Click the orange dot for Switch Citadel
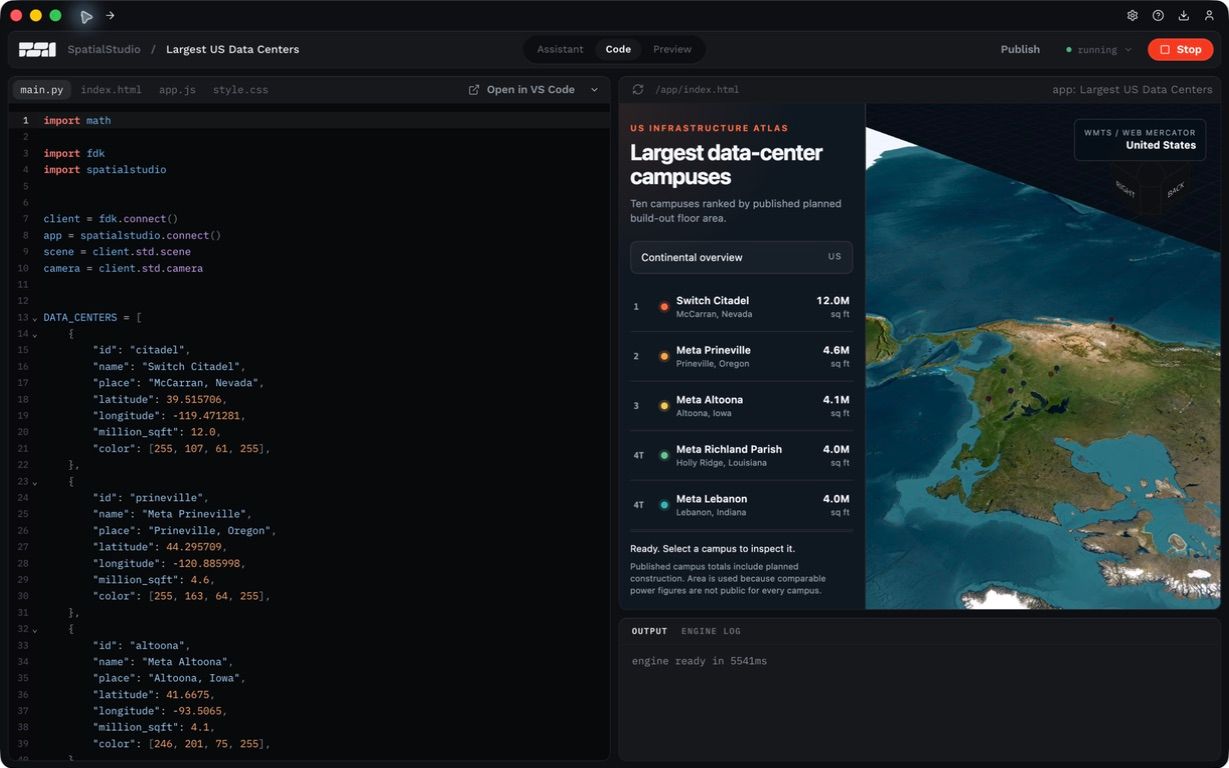Image resolution: width=1229 pixels, height=768 pixels. pos(664,307)
